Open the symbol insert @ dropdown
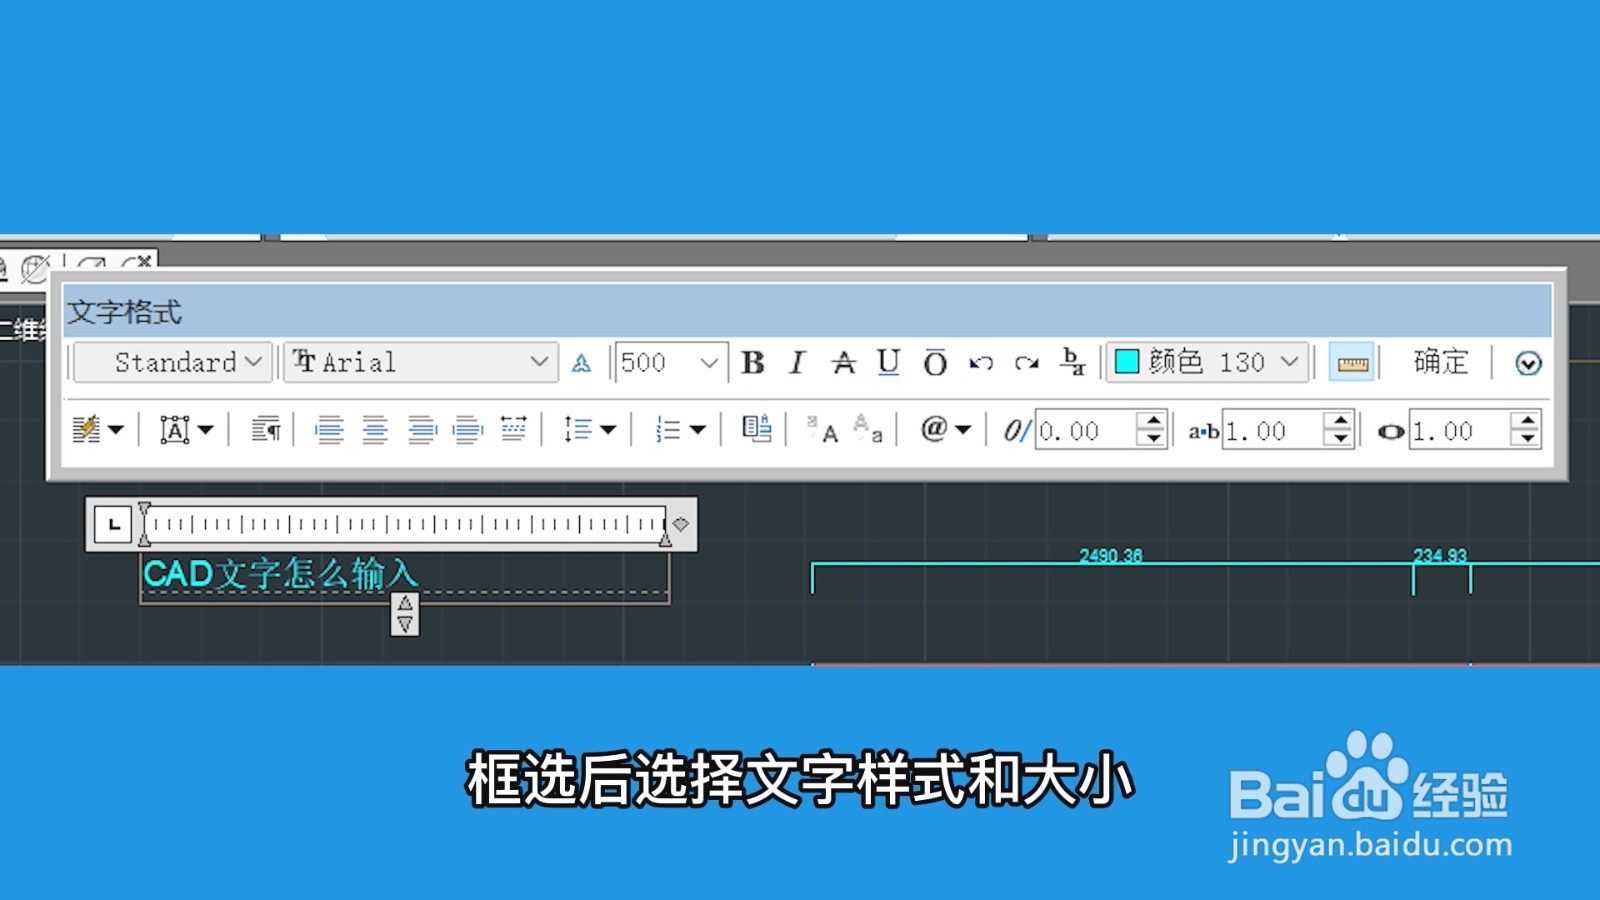This screenshot has width=1600, height=900. (942, 430)
